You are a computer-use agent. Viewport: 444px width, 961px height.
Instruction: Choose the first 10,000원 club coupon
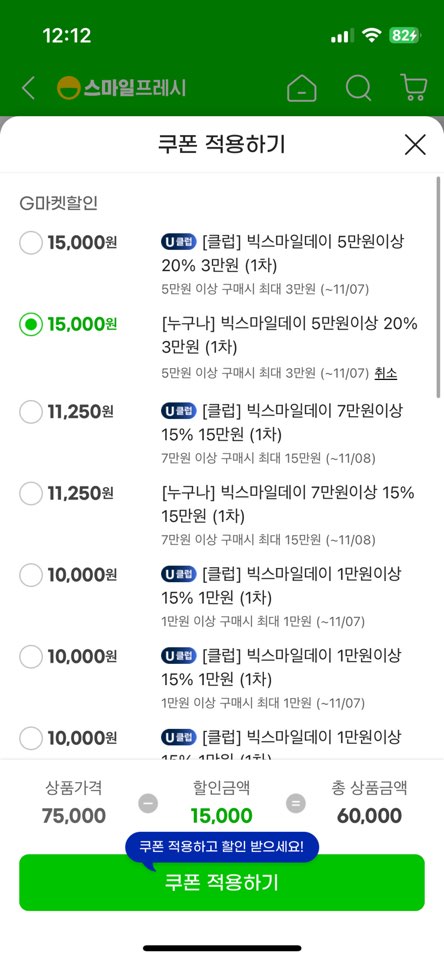pos(31,575)
